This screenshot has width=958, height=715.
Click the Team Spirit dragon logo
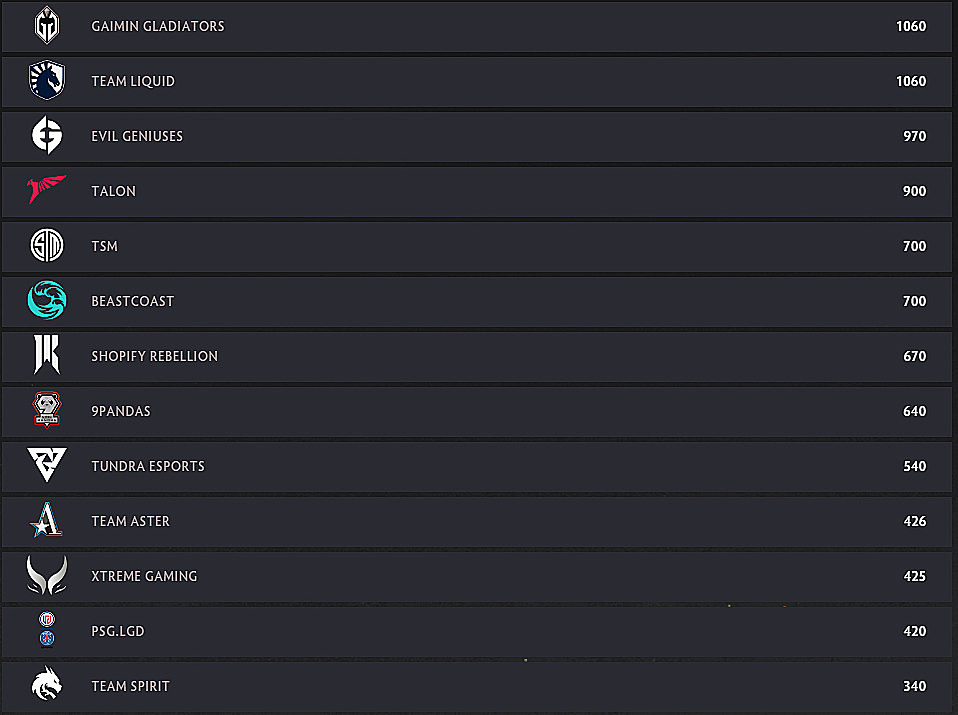pos(47,686)
